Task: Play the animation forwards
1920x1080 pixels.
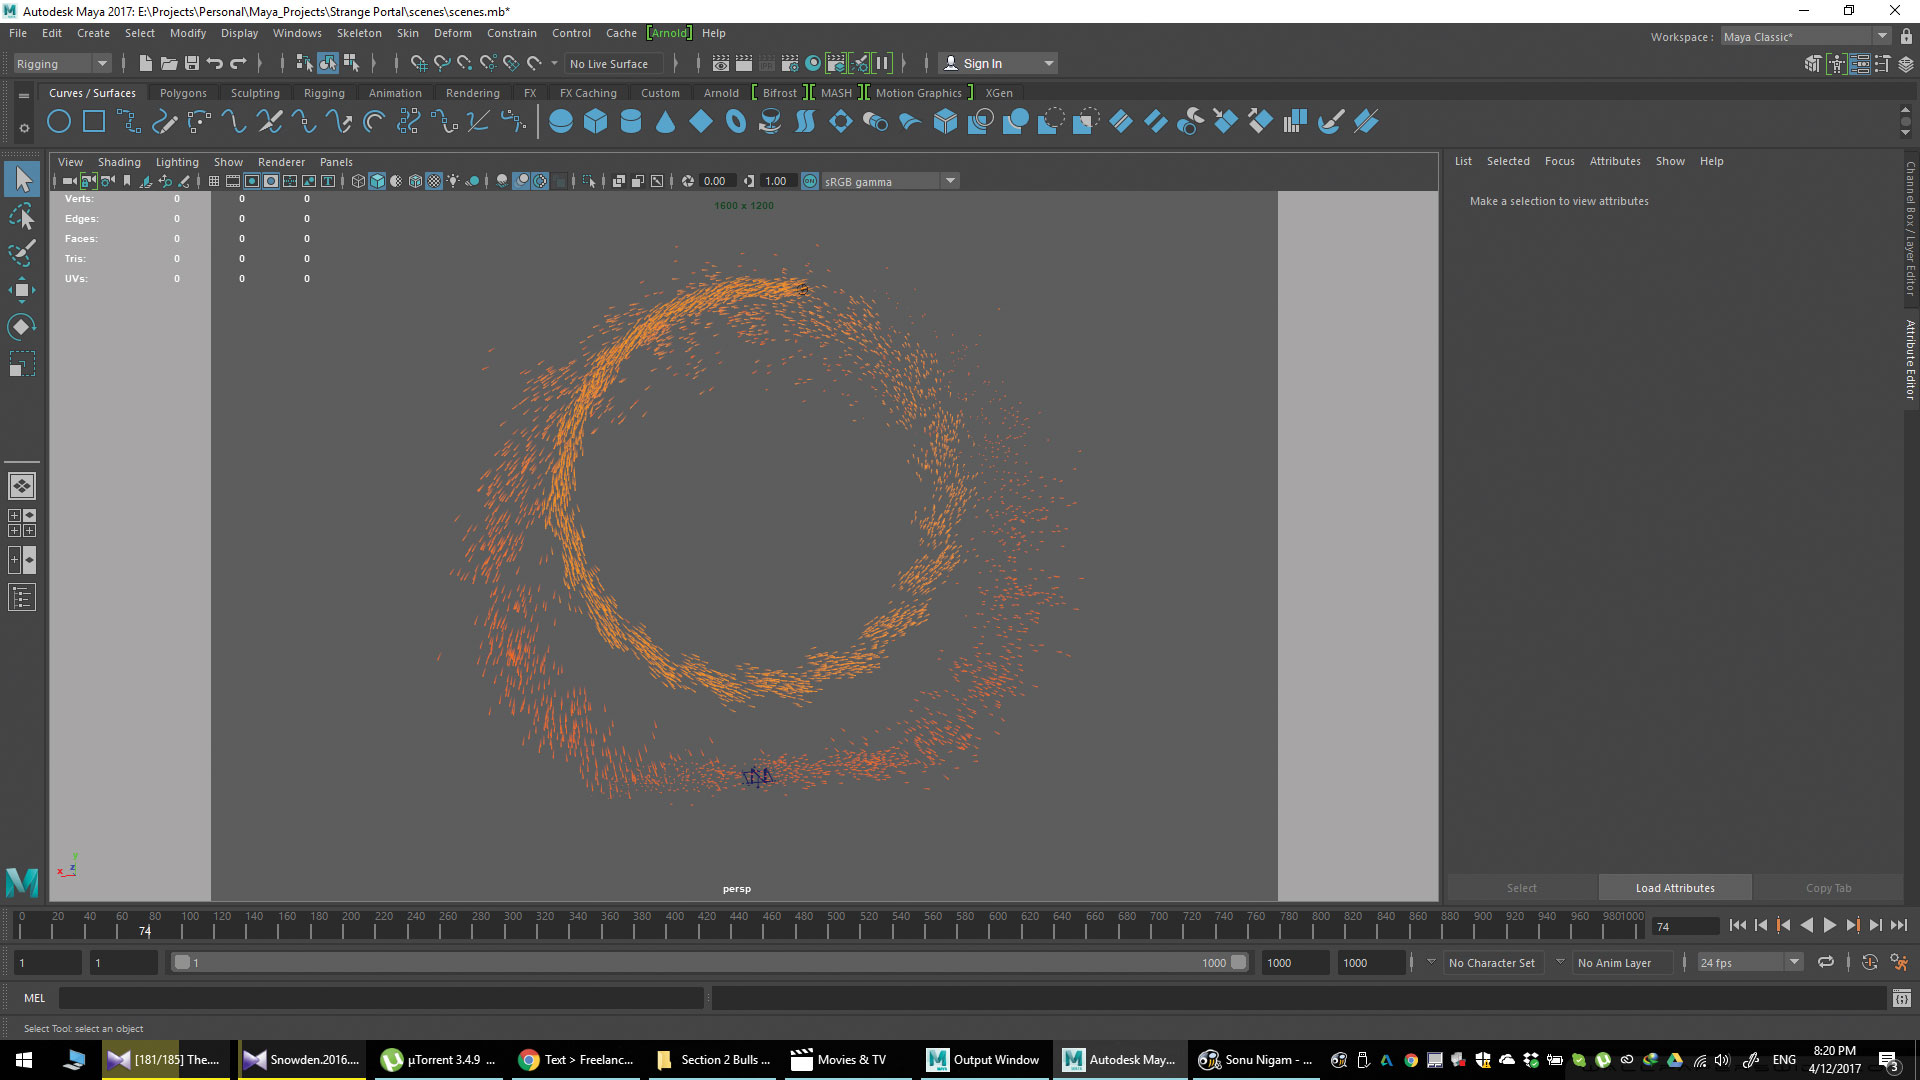Action: 1830,926
